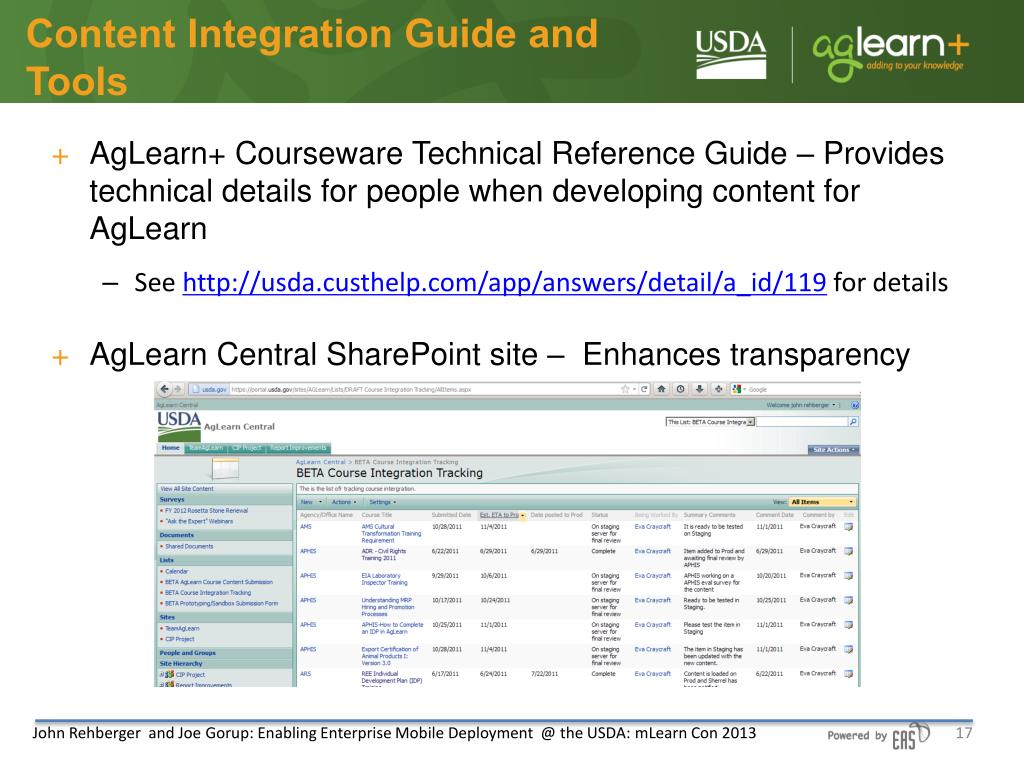Click edit icon for AMS Cultural Transformation row
This screenshot has height=768, width=1024.
pyautogui.click(x=848, y=526)
